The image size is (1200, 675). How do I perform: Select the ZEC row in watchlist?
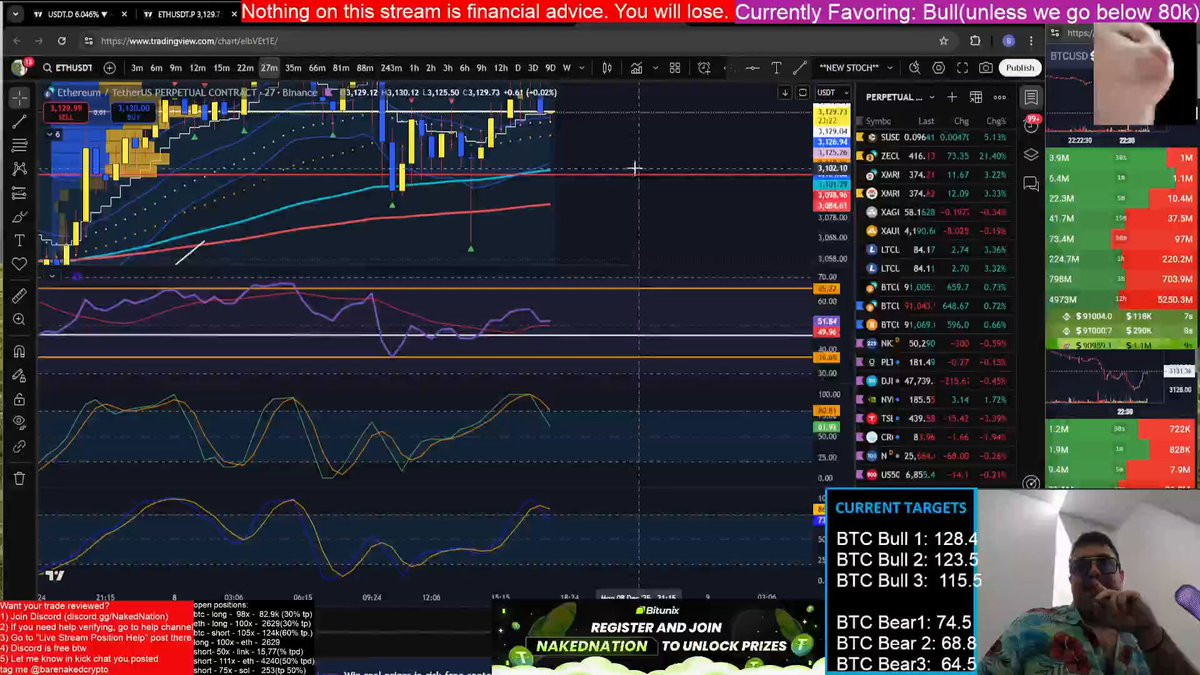(938, 156)
